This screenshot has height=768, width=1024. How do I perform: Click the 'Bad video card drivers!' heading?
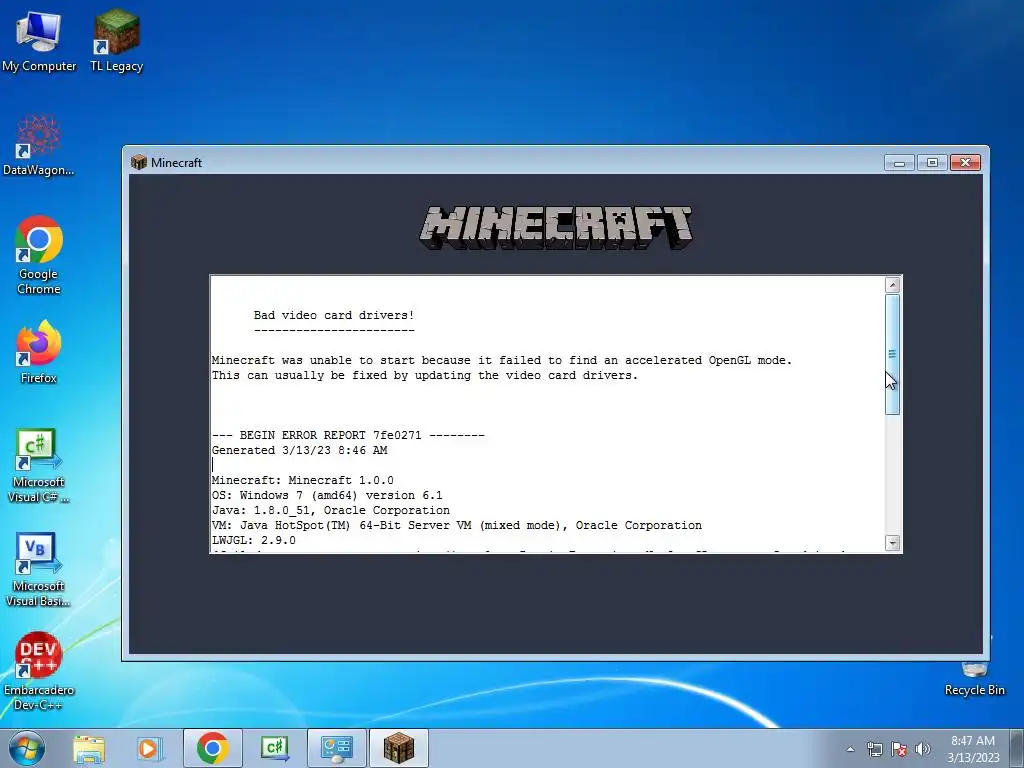(x=334, y=315)
